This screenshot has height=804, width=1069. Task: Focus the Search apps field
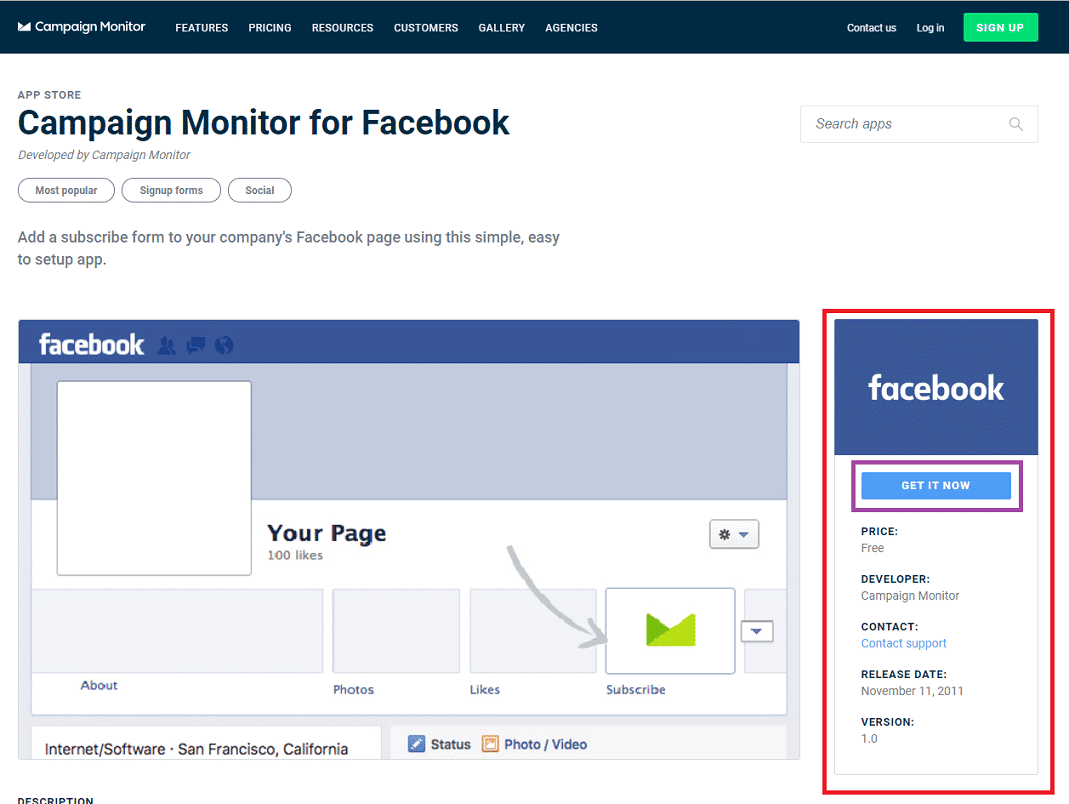click(919, 124)
